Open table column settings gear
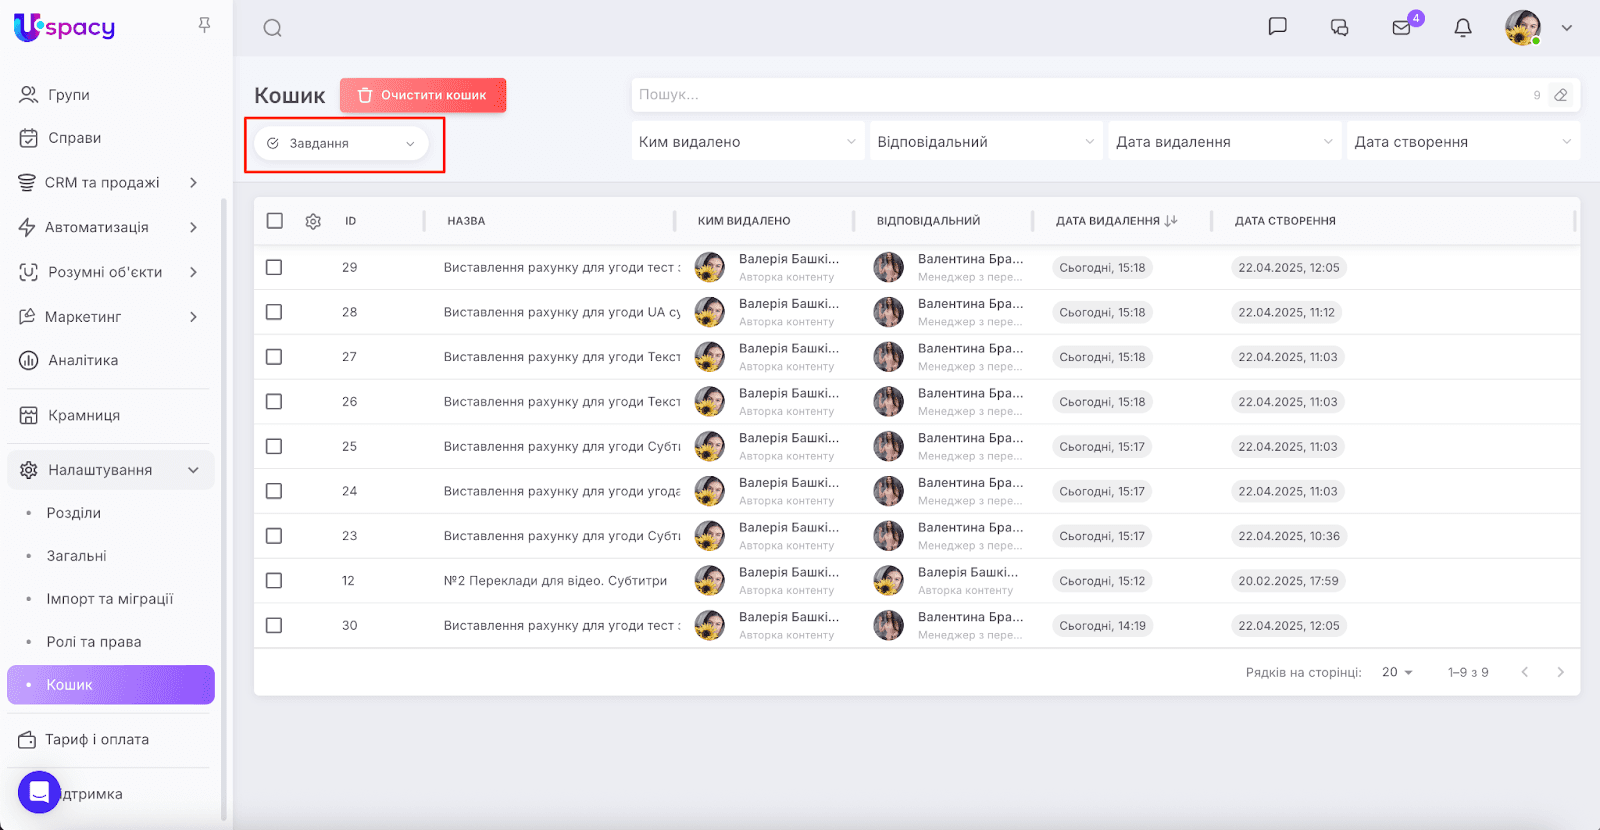Image resolution: width=1600 pixels, height=830 pixels. (313, 221)
